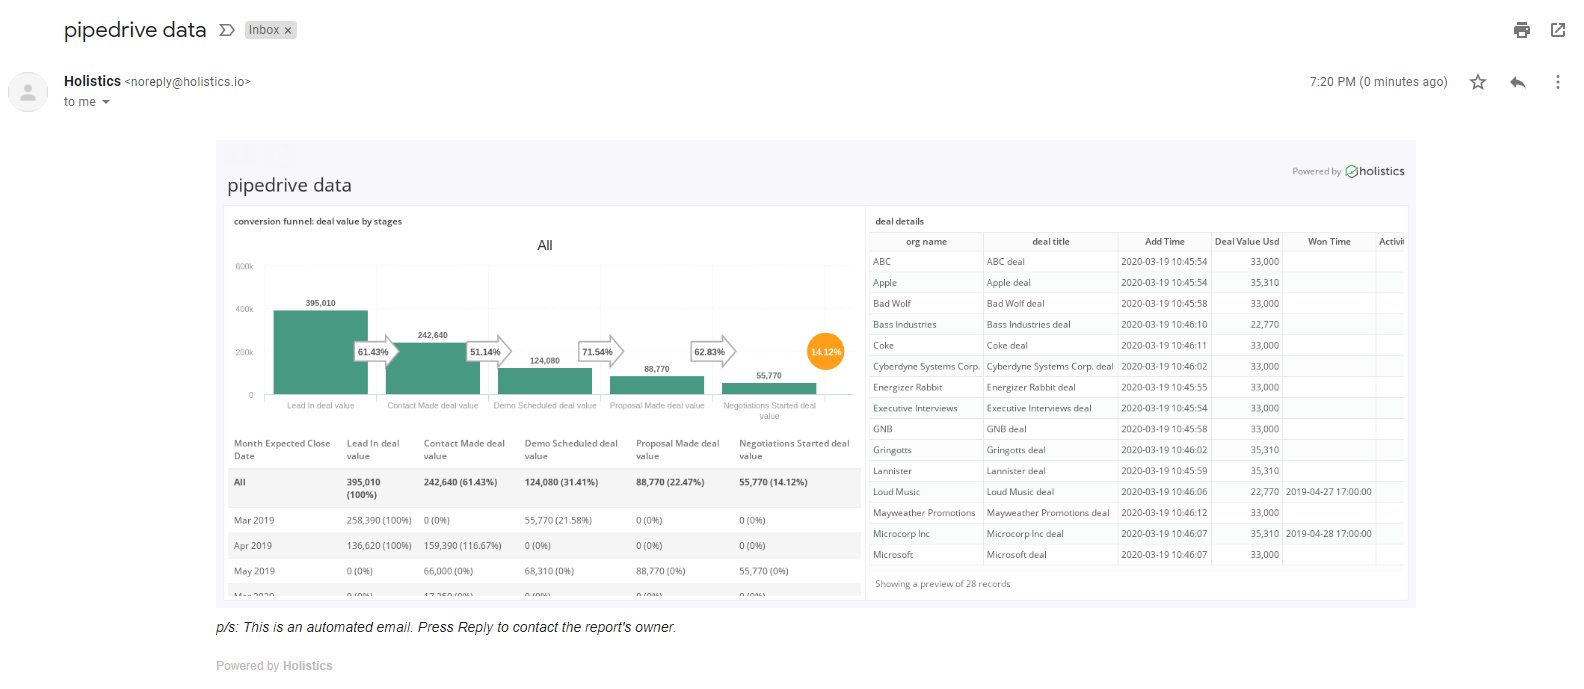Click the importance marker beside subject
Image resolution: width=1584 pixels, height=689 pixels.
[x=227, y=30]
